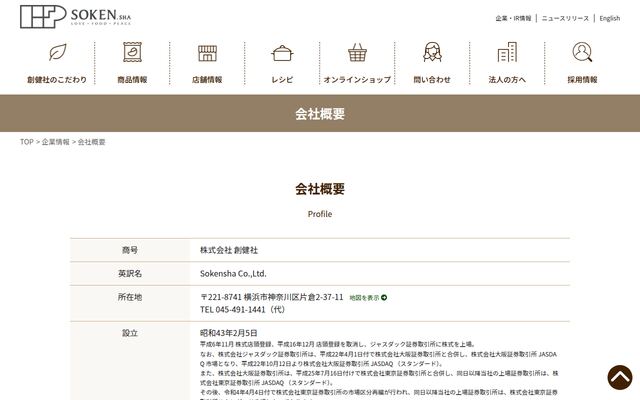Click the Profile subtitle text
The height and width of the screenshot is (400, 640).
tap(320, 214)
